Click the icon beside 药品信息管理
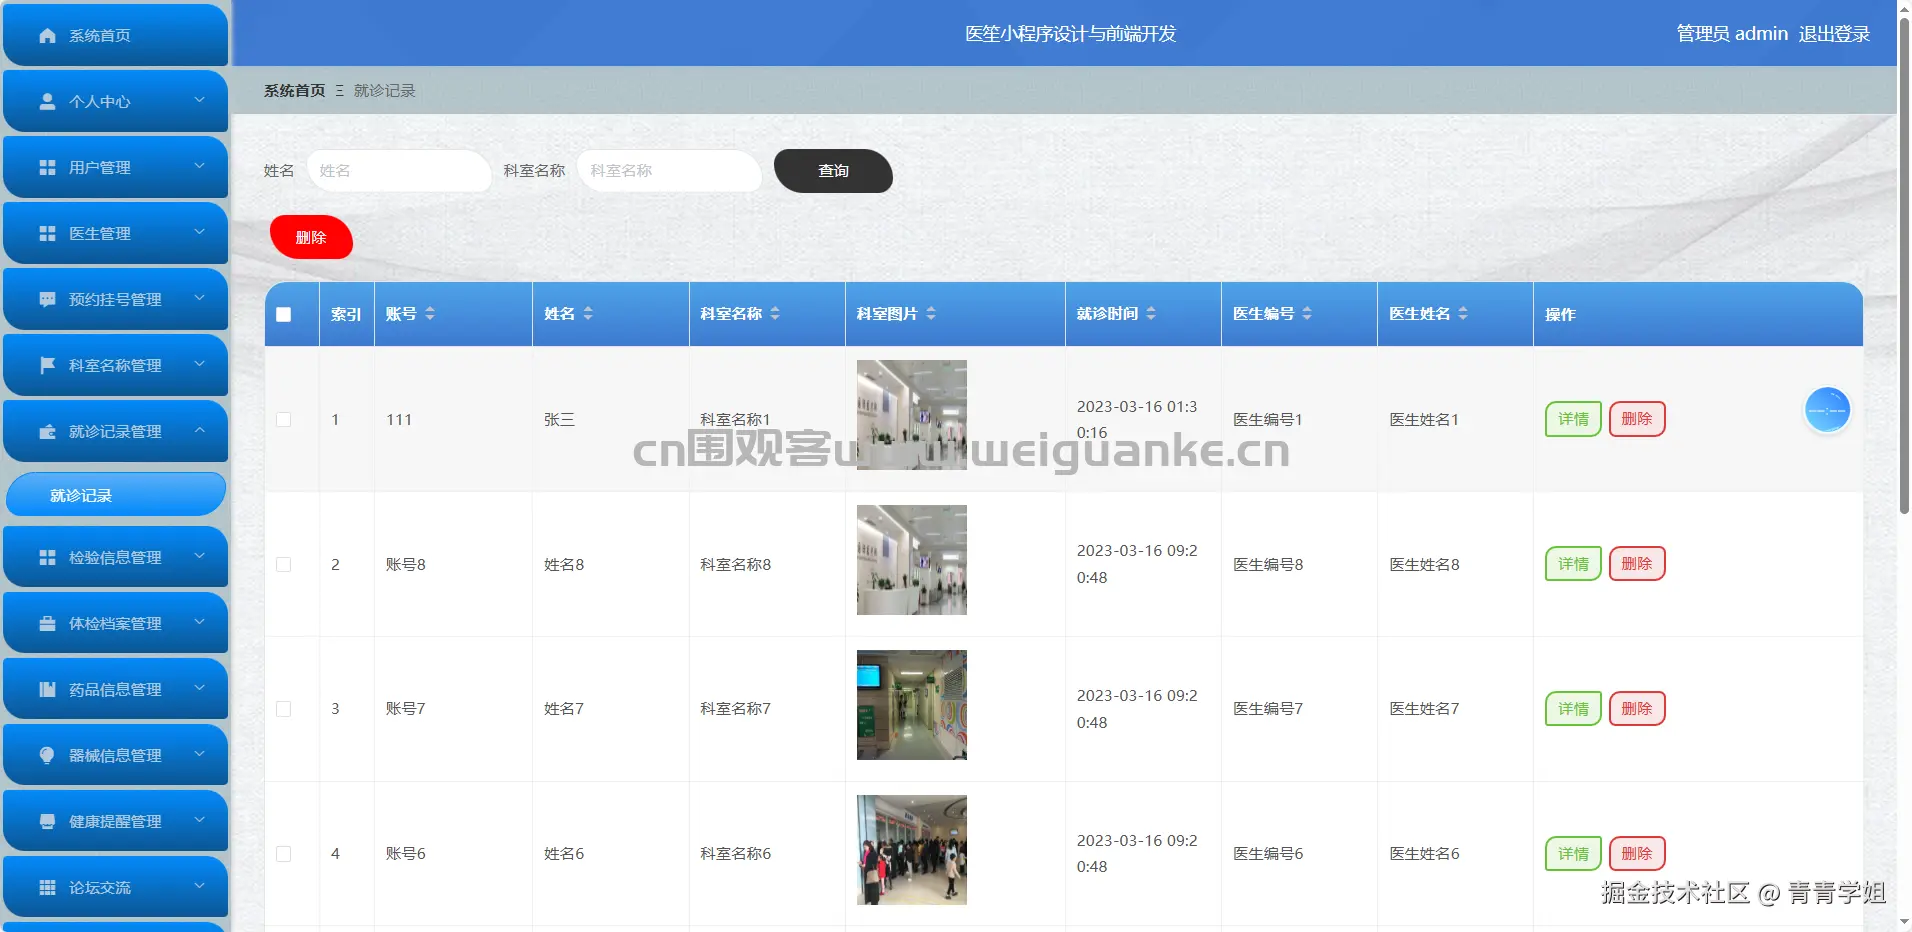This screenshot has height=932, width=1912. (47, 690)
